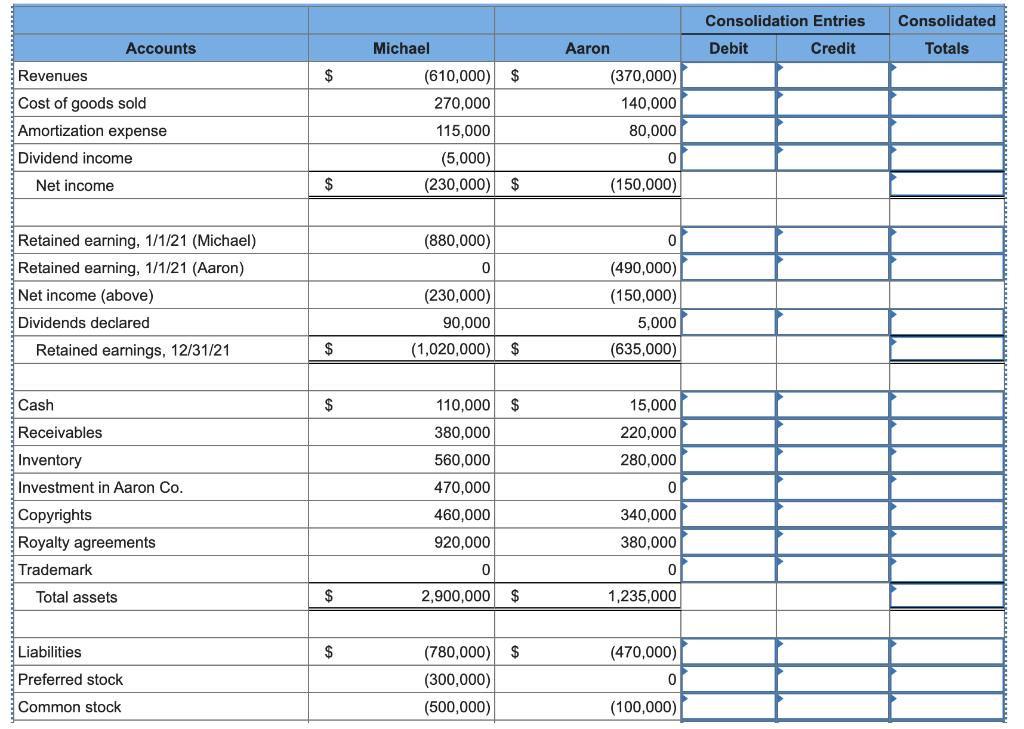Click the Revenues consolidated totals cell
Screen dimensions: 1024x729
point(947,75)
